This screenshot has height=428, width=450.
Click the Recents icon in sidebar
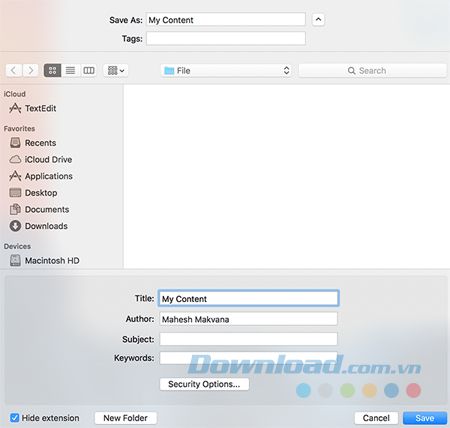pos(15,143)
